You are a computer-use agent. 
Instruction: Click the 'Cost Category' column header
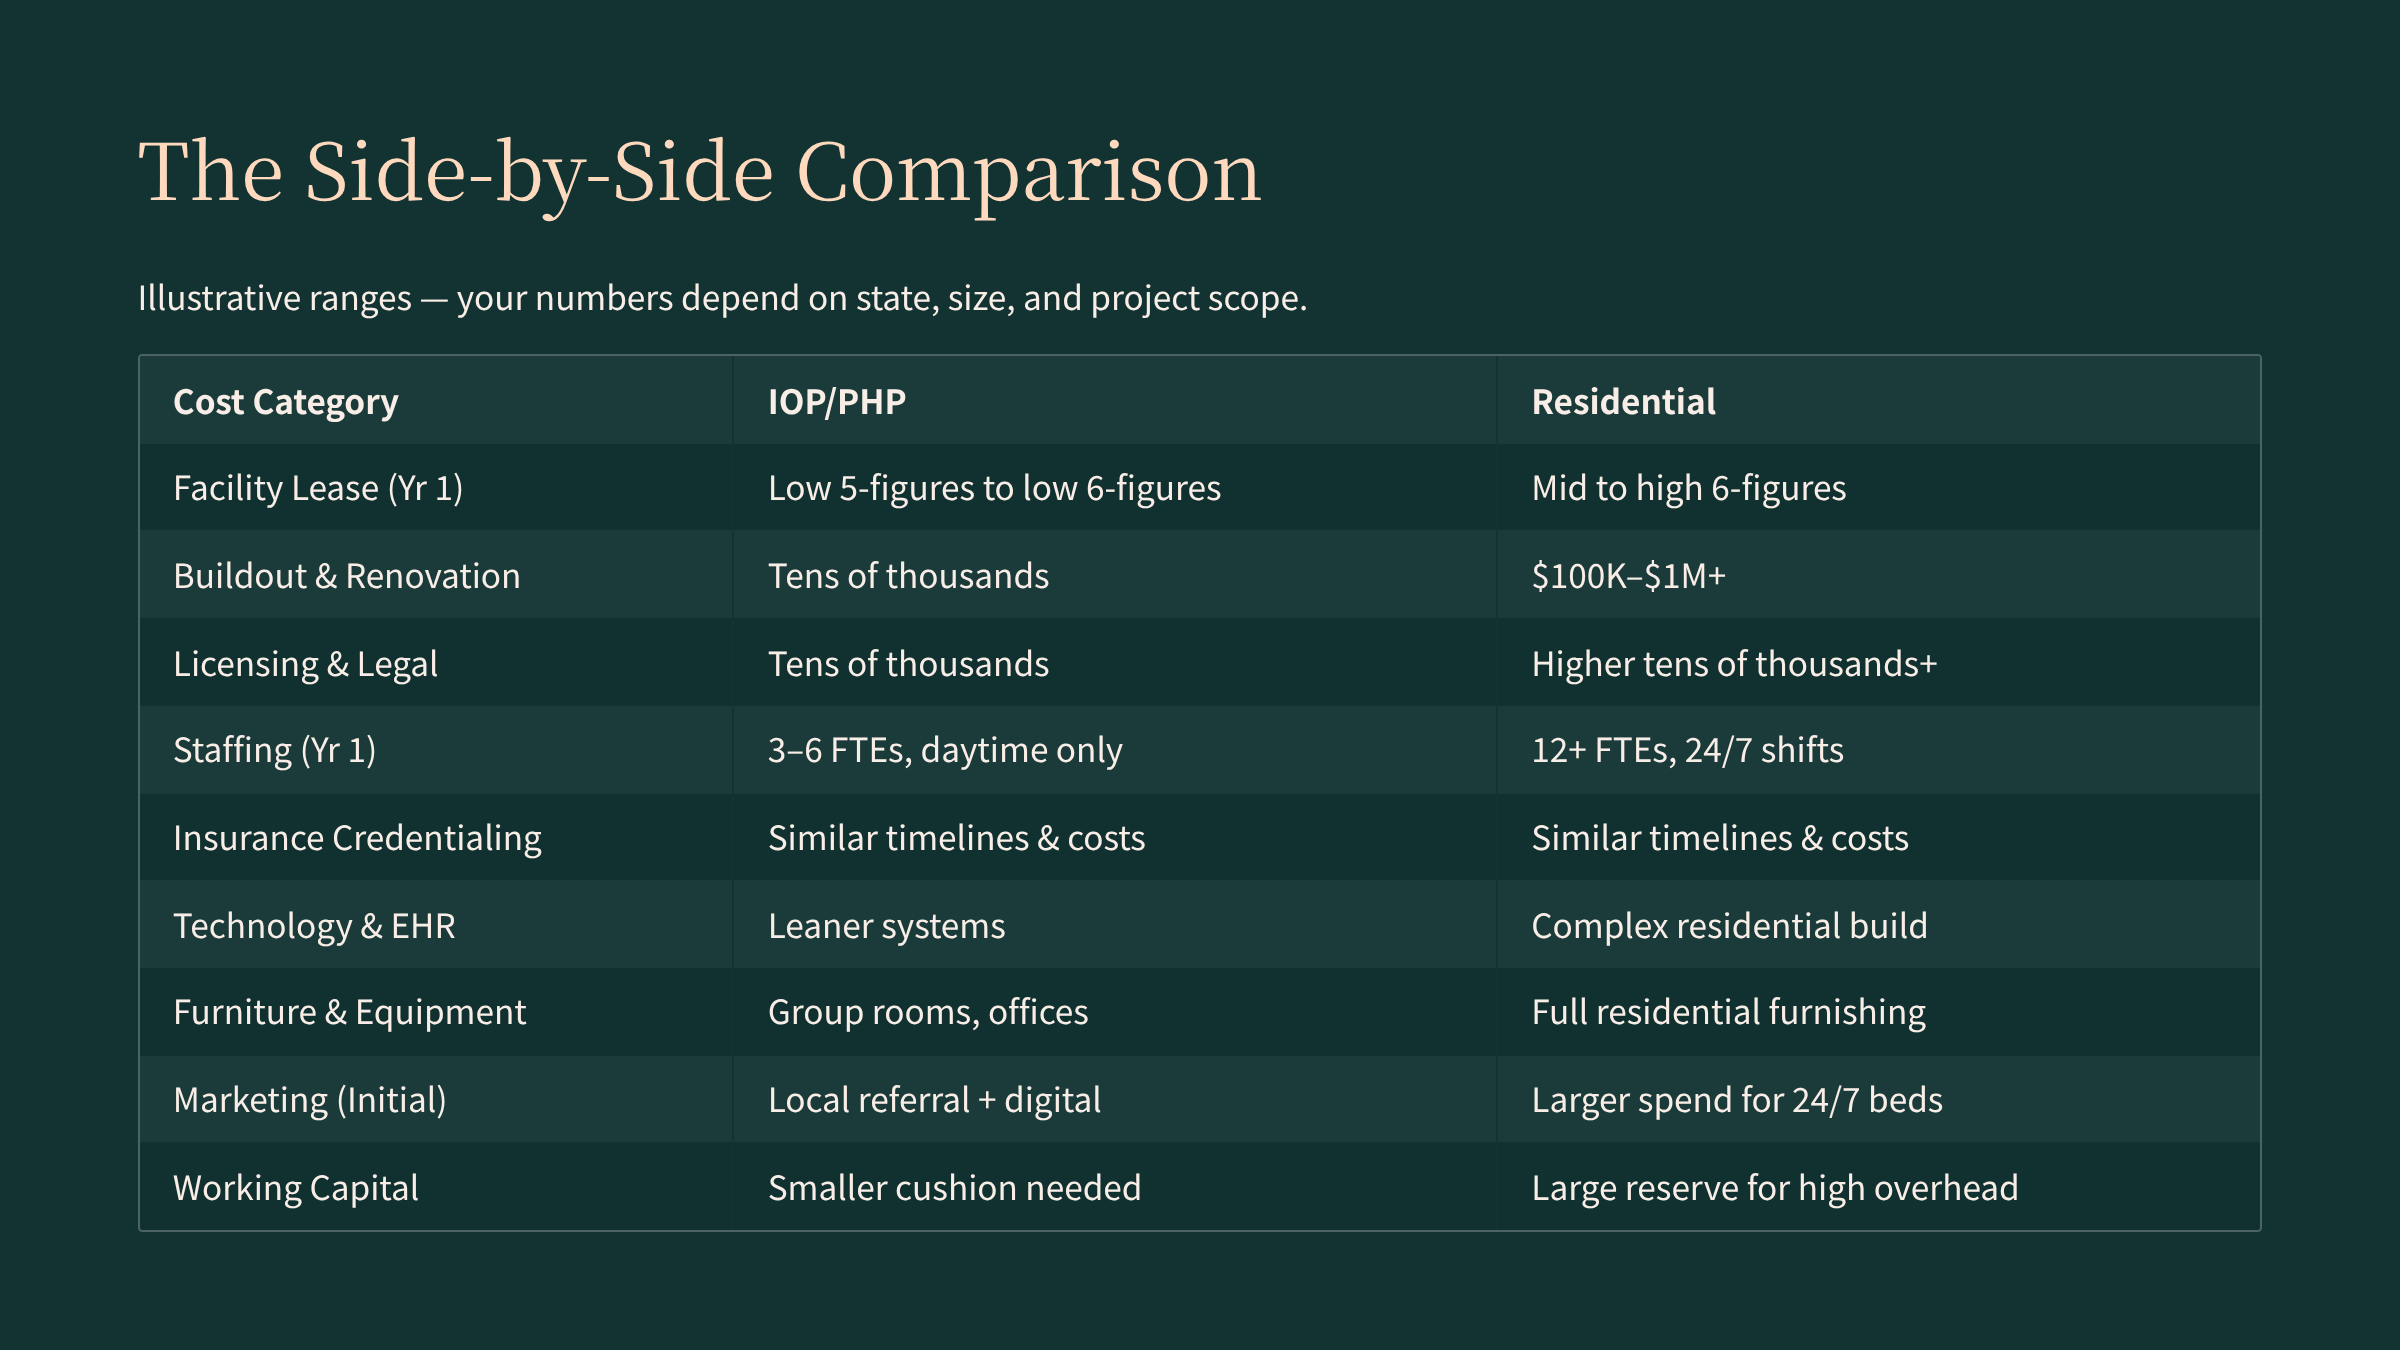point(285,402)
